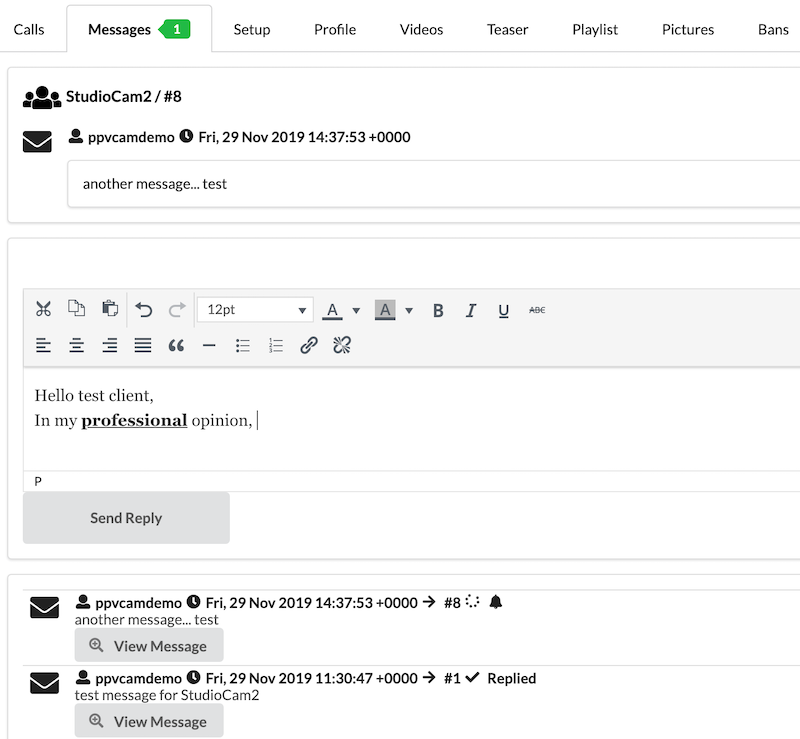
Task: Apply text color with underlined A
Action: pos(332,310)
